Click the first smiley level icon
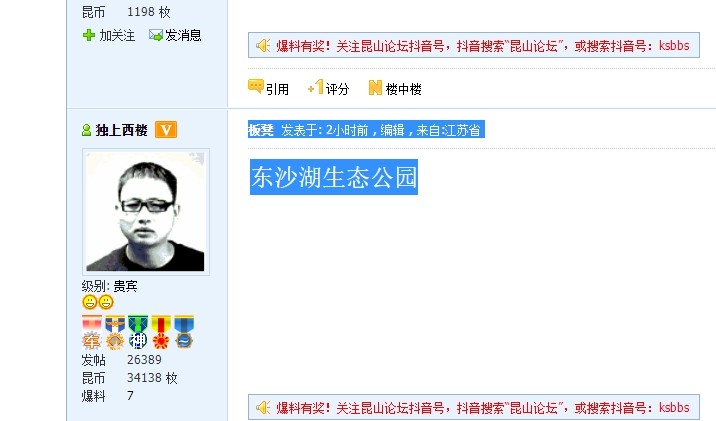 click(90, 302)
